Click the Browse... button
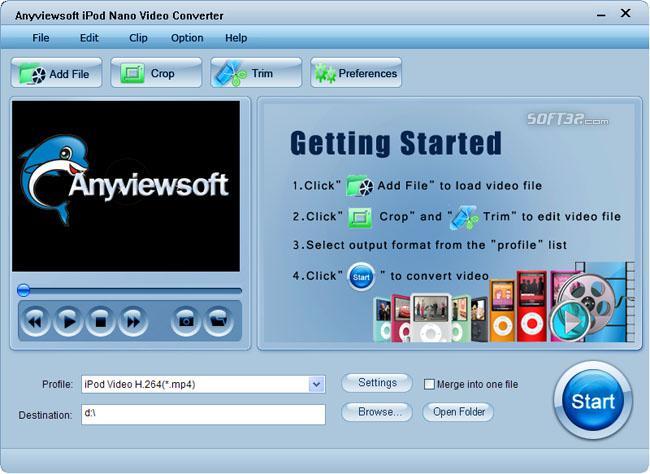Image resolution: width=650 pixels, height=474 pixels. click(x=377, y=412)
